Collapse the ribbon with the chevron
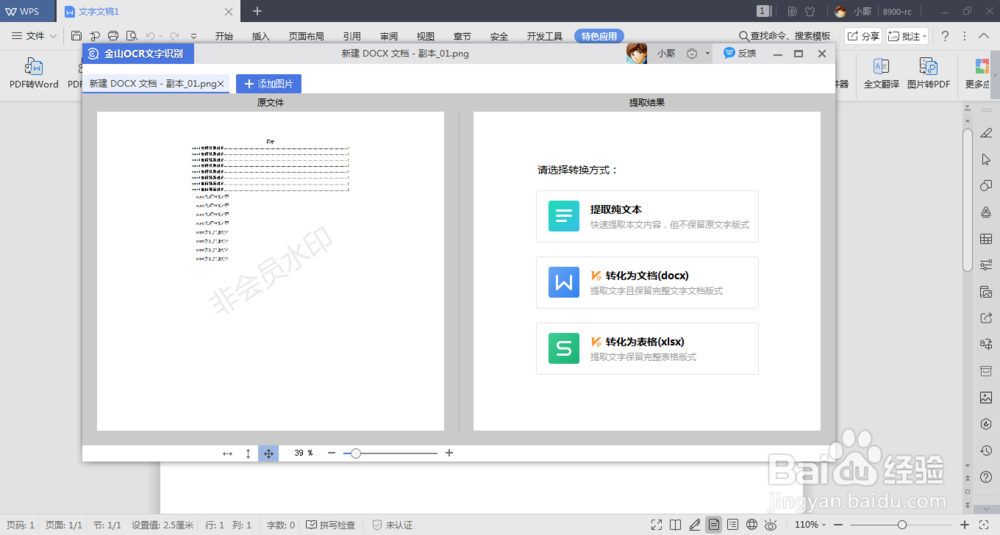This screenshot has height=535, width=1000. 983,36
